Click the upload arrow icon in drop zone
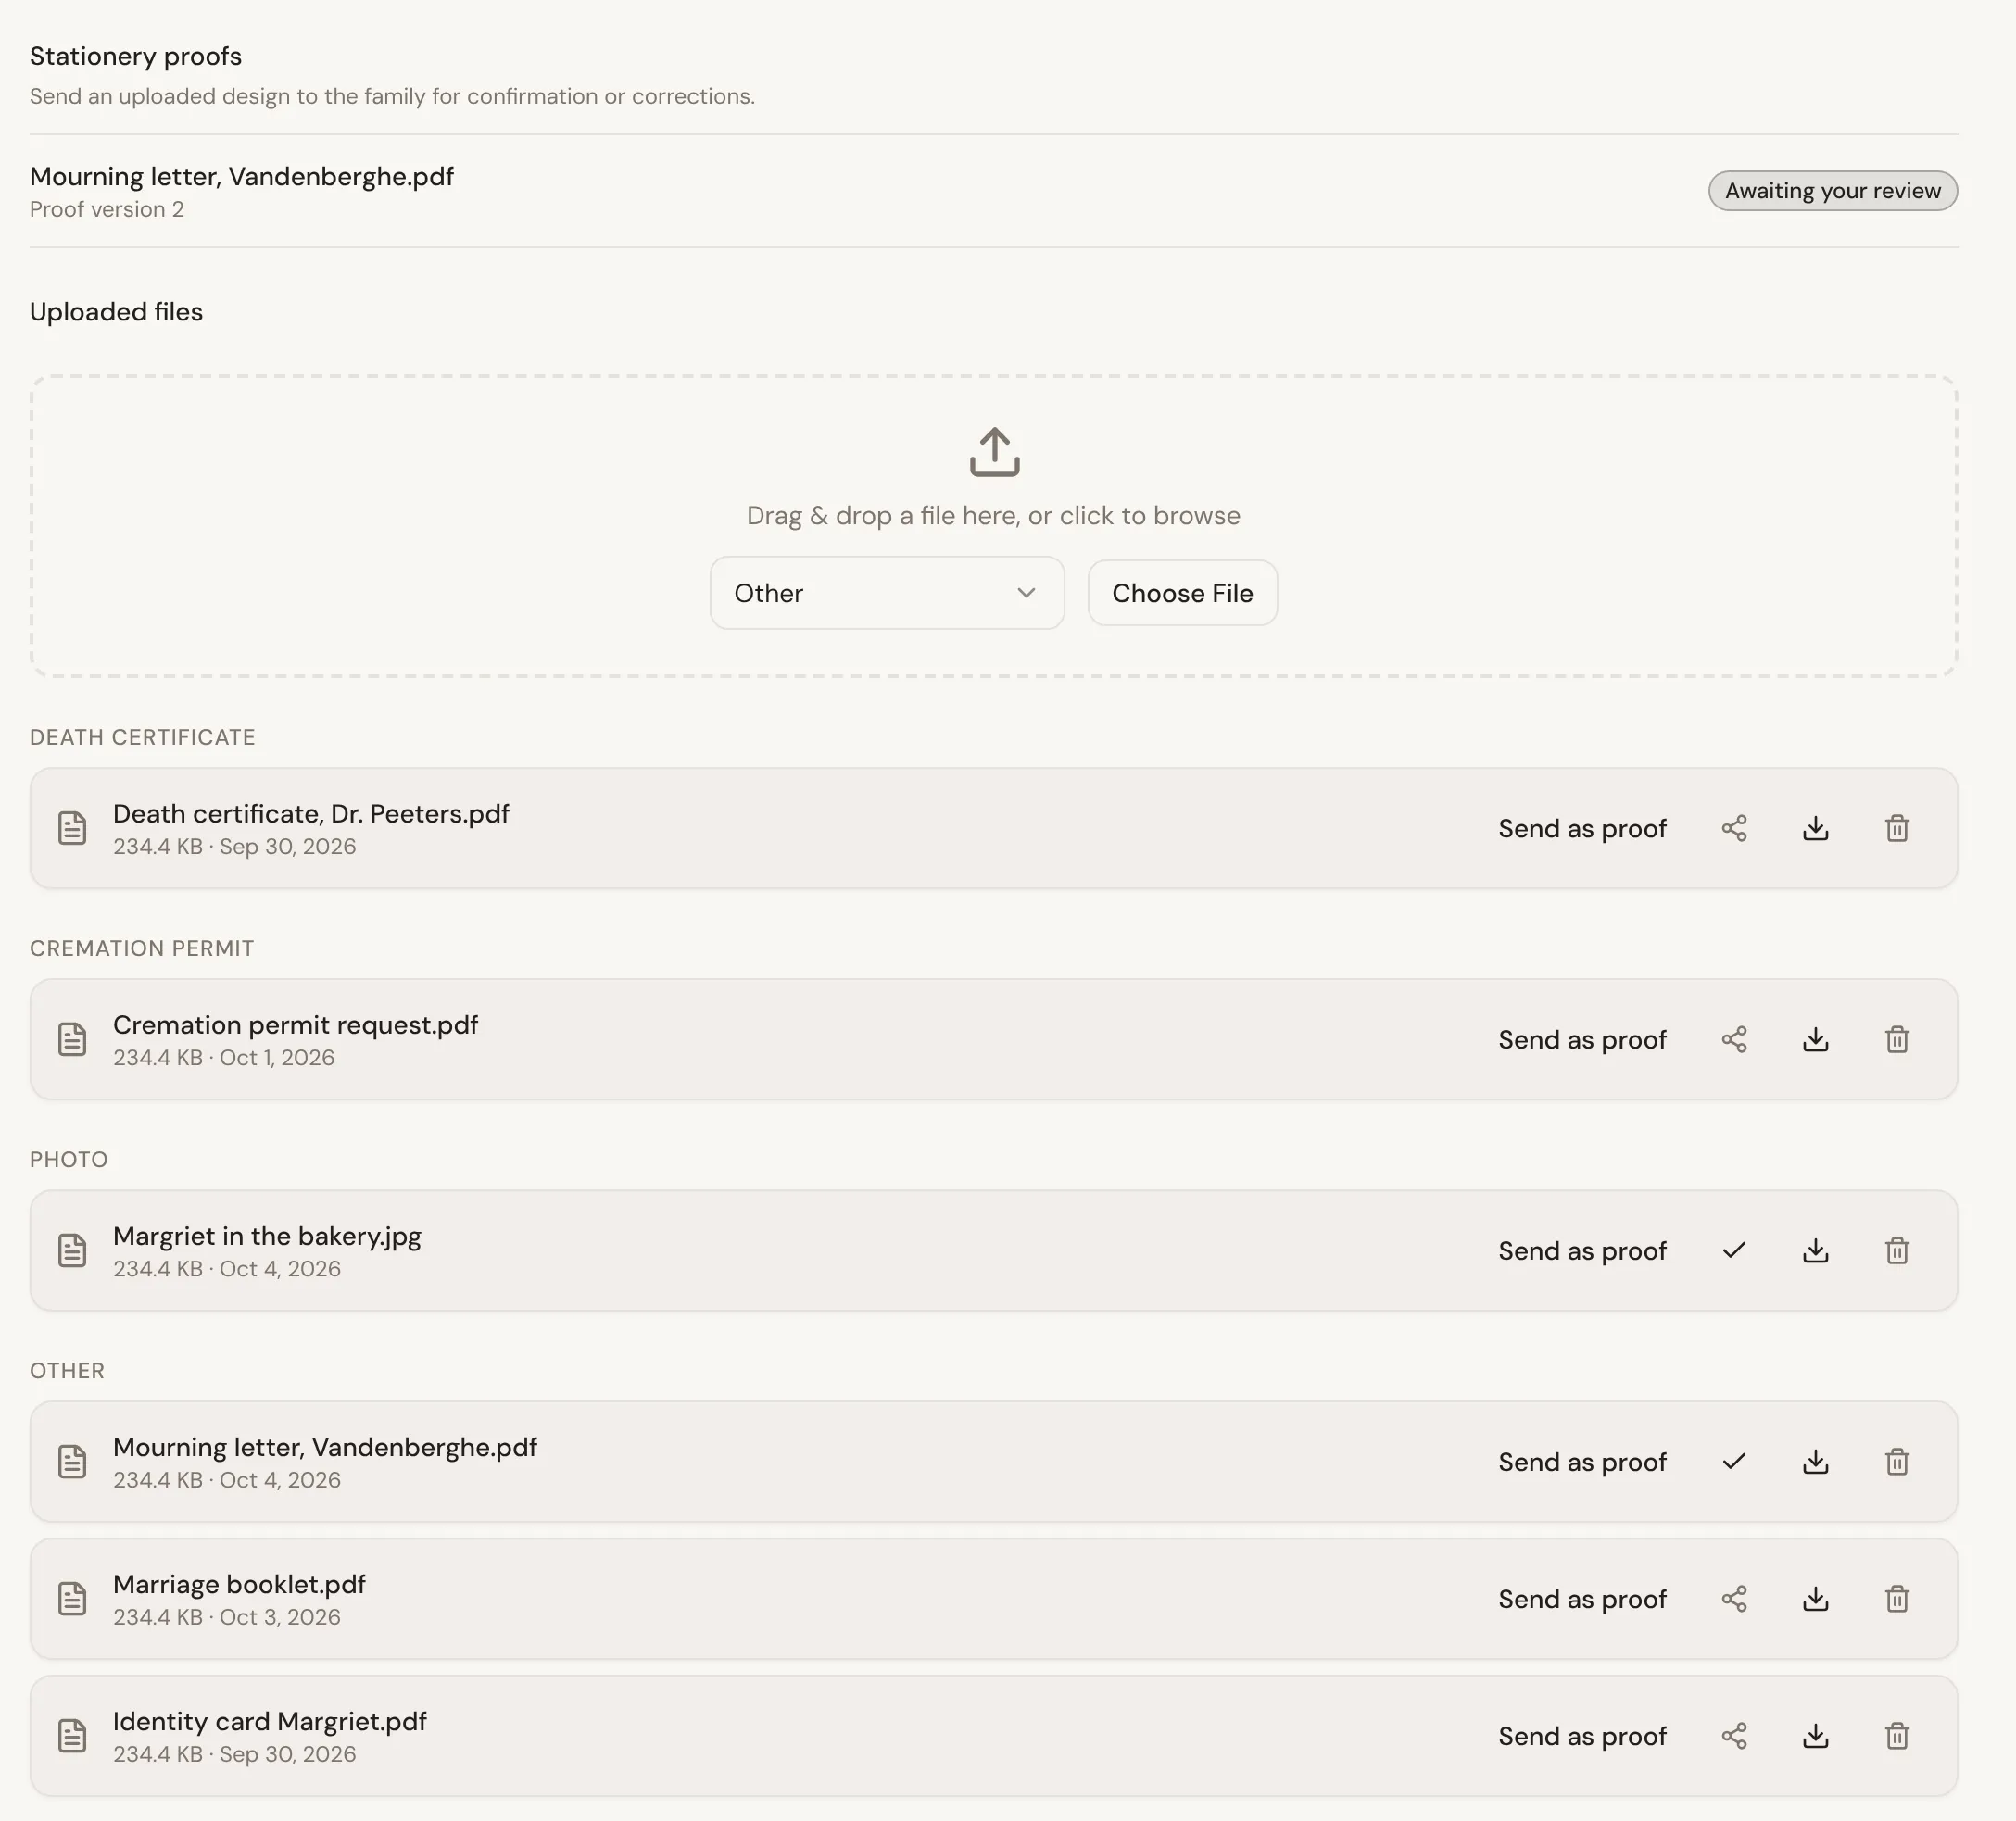This screenshot has height=1821, width=2016. pyautogui.click(x=994, y=452)
